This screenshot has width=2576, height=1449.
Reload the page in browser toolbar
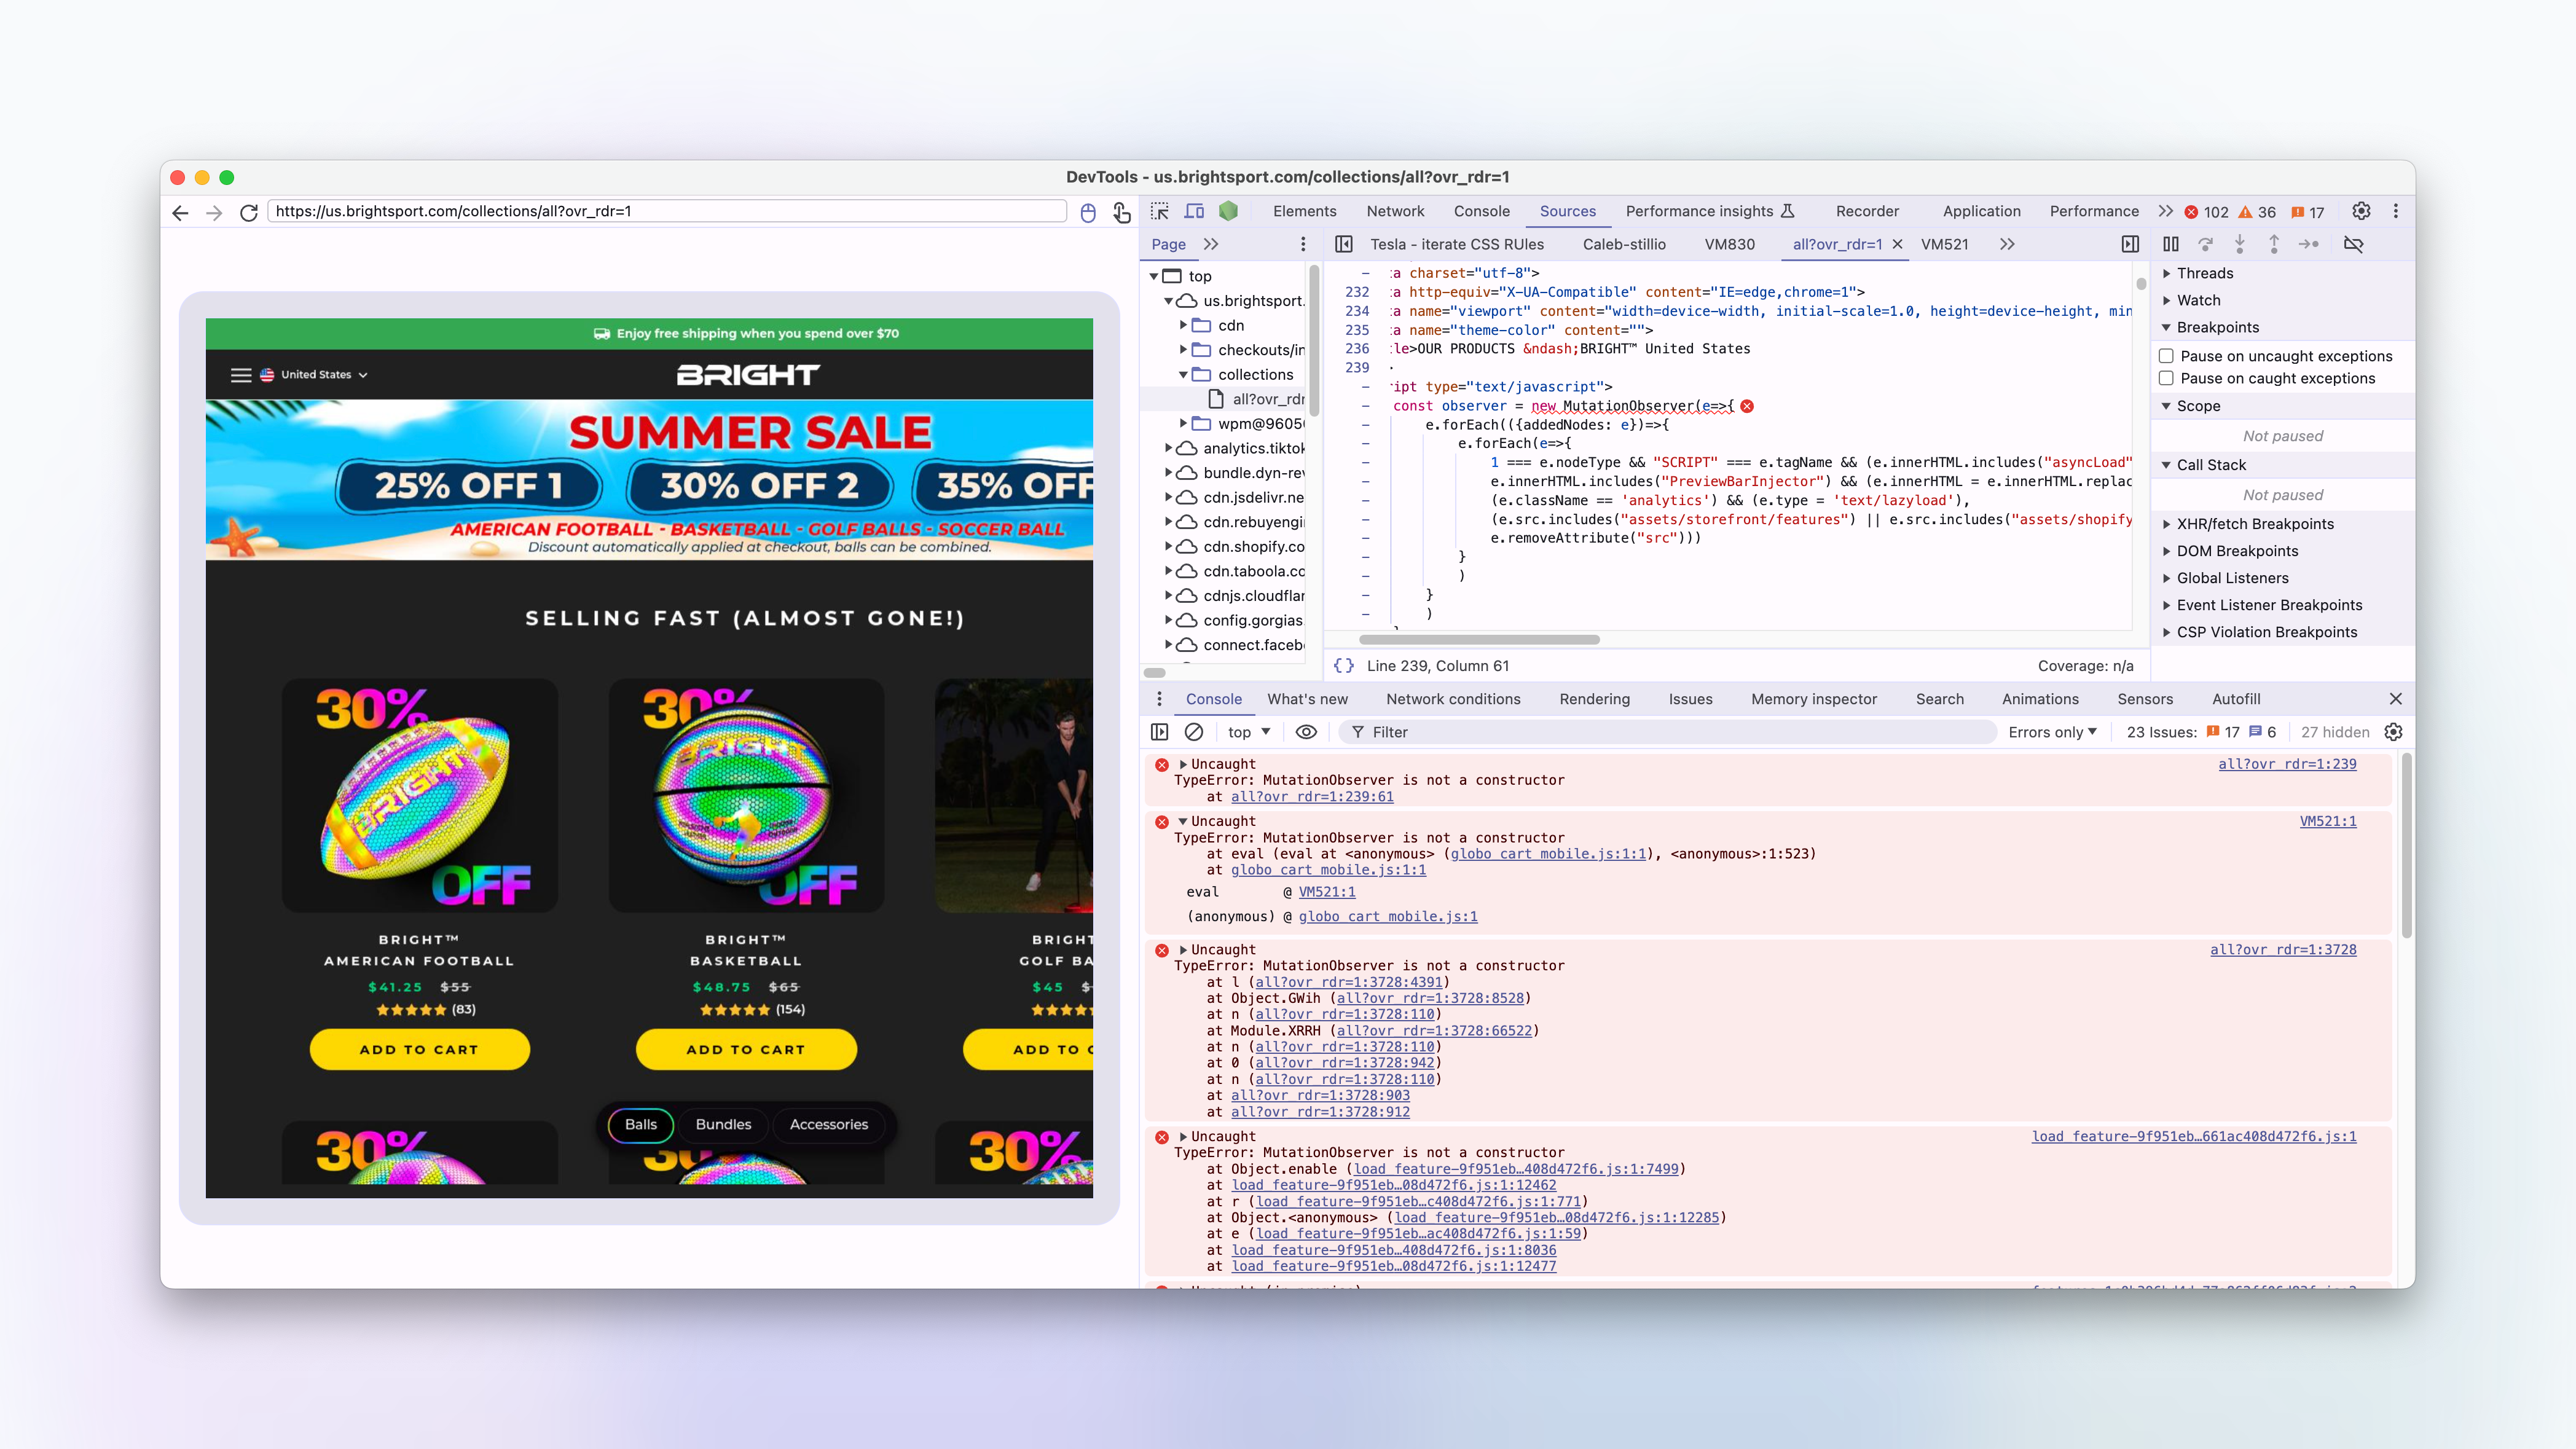pyautogui.click(x=249, y=212)
